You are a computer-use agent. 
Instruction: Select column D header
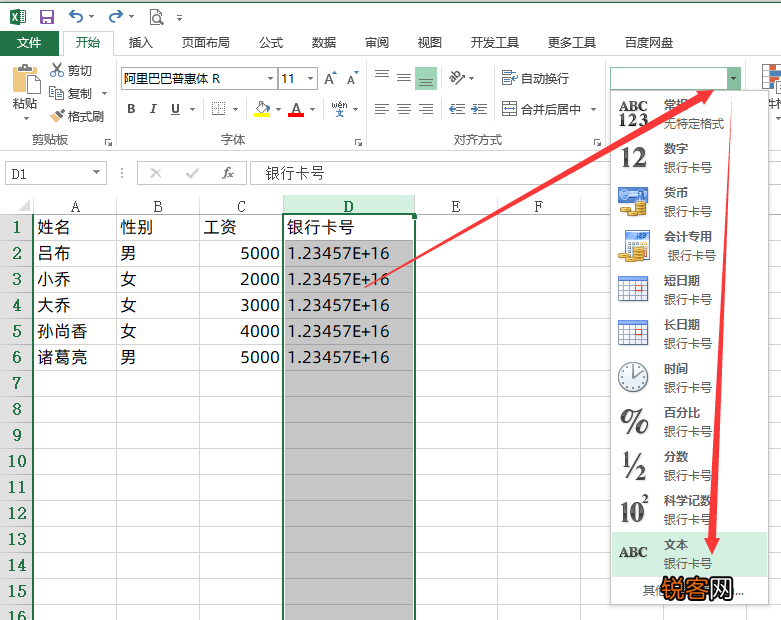348,206
